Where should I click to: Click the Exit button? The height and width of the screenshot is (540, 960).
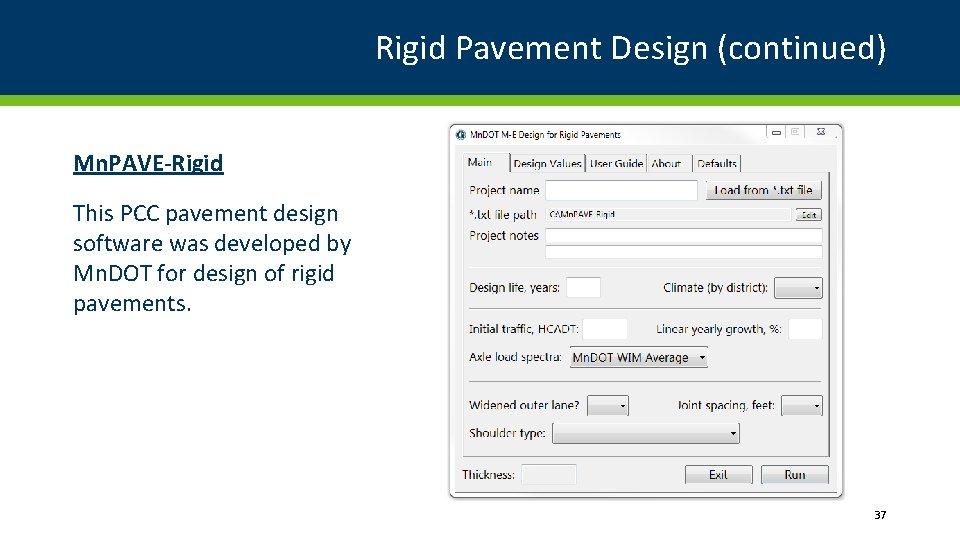(x=718, y=474)
